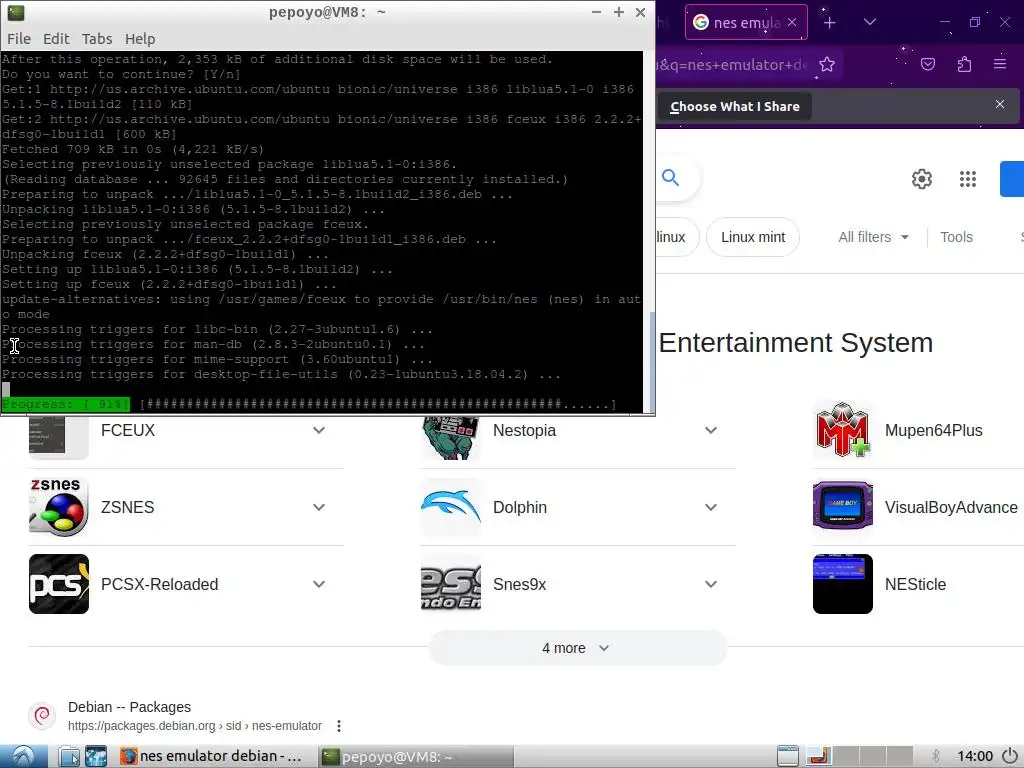This screenshot has width=1024, height=768.
Task: Click the tray applet showing a connector icon
Action: pyautogui.click(x=818, y=756)
